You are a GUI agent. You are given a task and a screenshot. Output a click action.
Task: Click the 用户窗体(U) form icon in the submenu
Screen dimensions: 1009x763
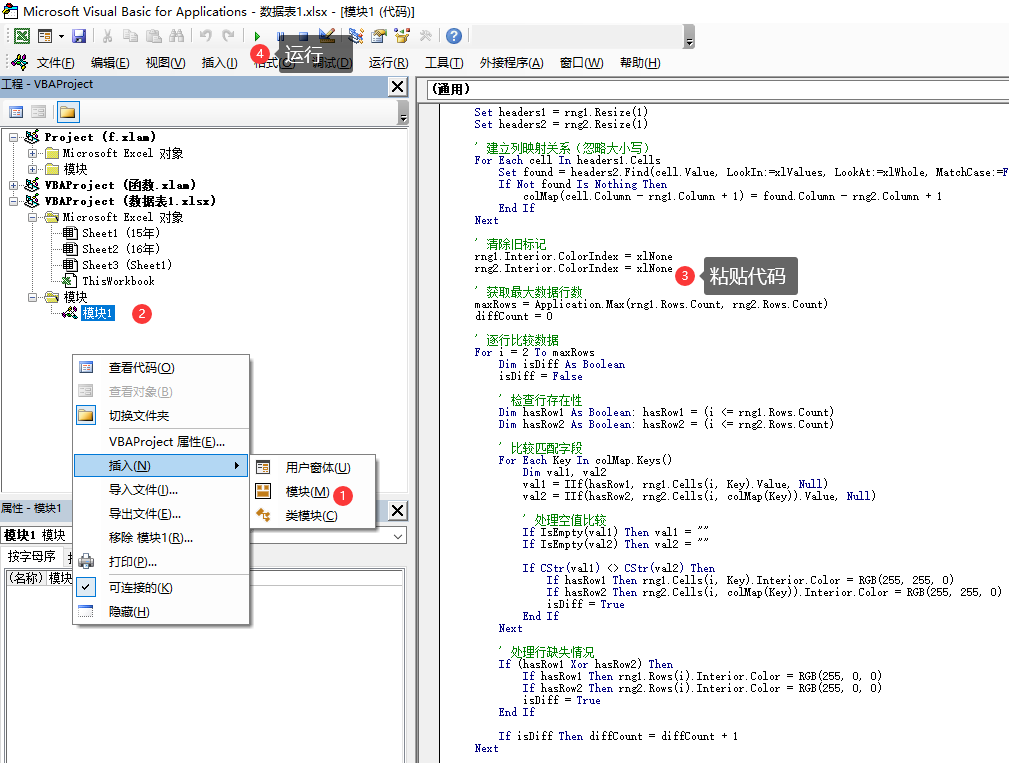click(263, 468)
